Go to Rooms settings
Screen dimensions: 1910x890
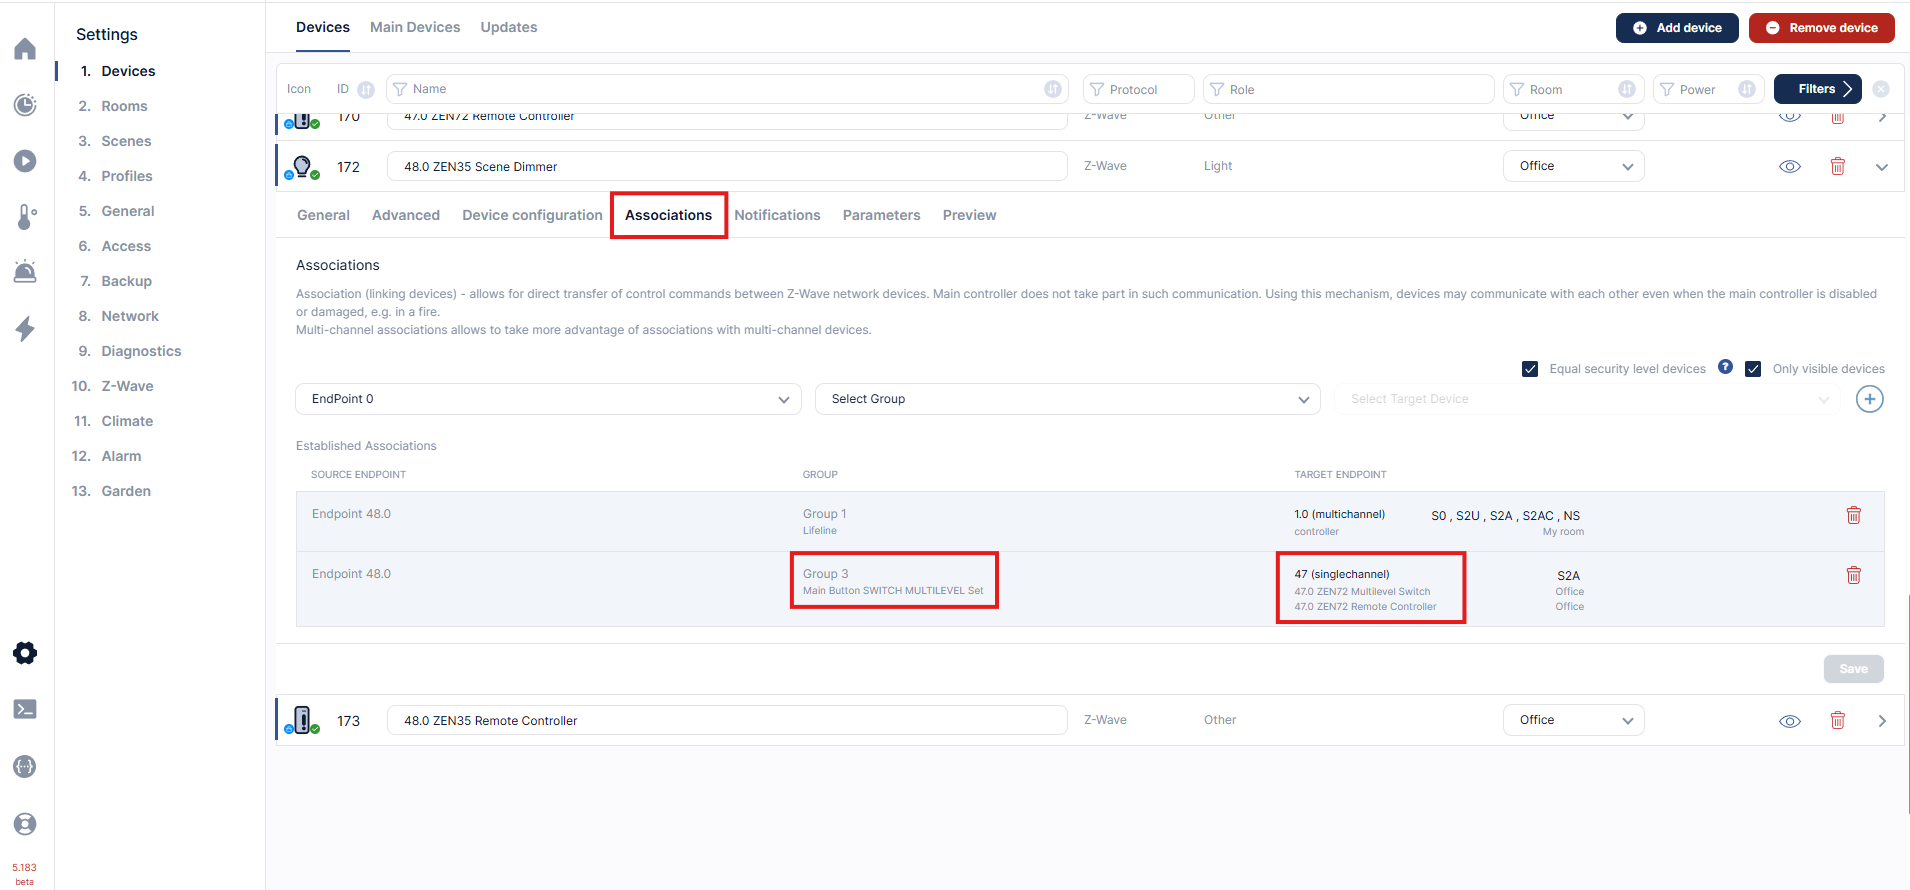click(x=124, y=106)
